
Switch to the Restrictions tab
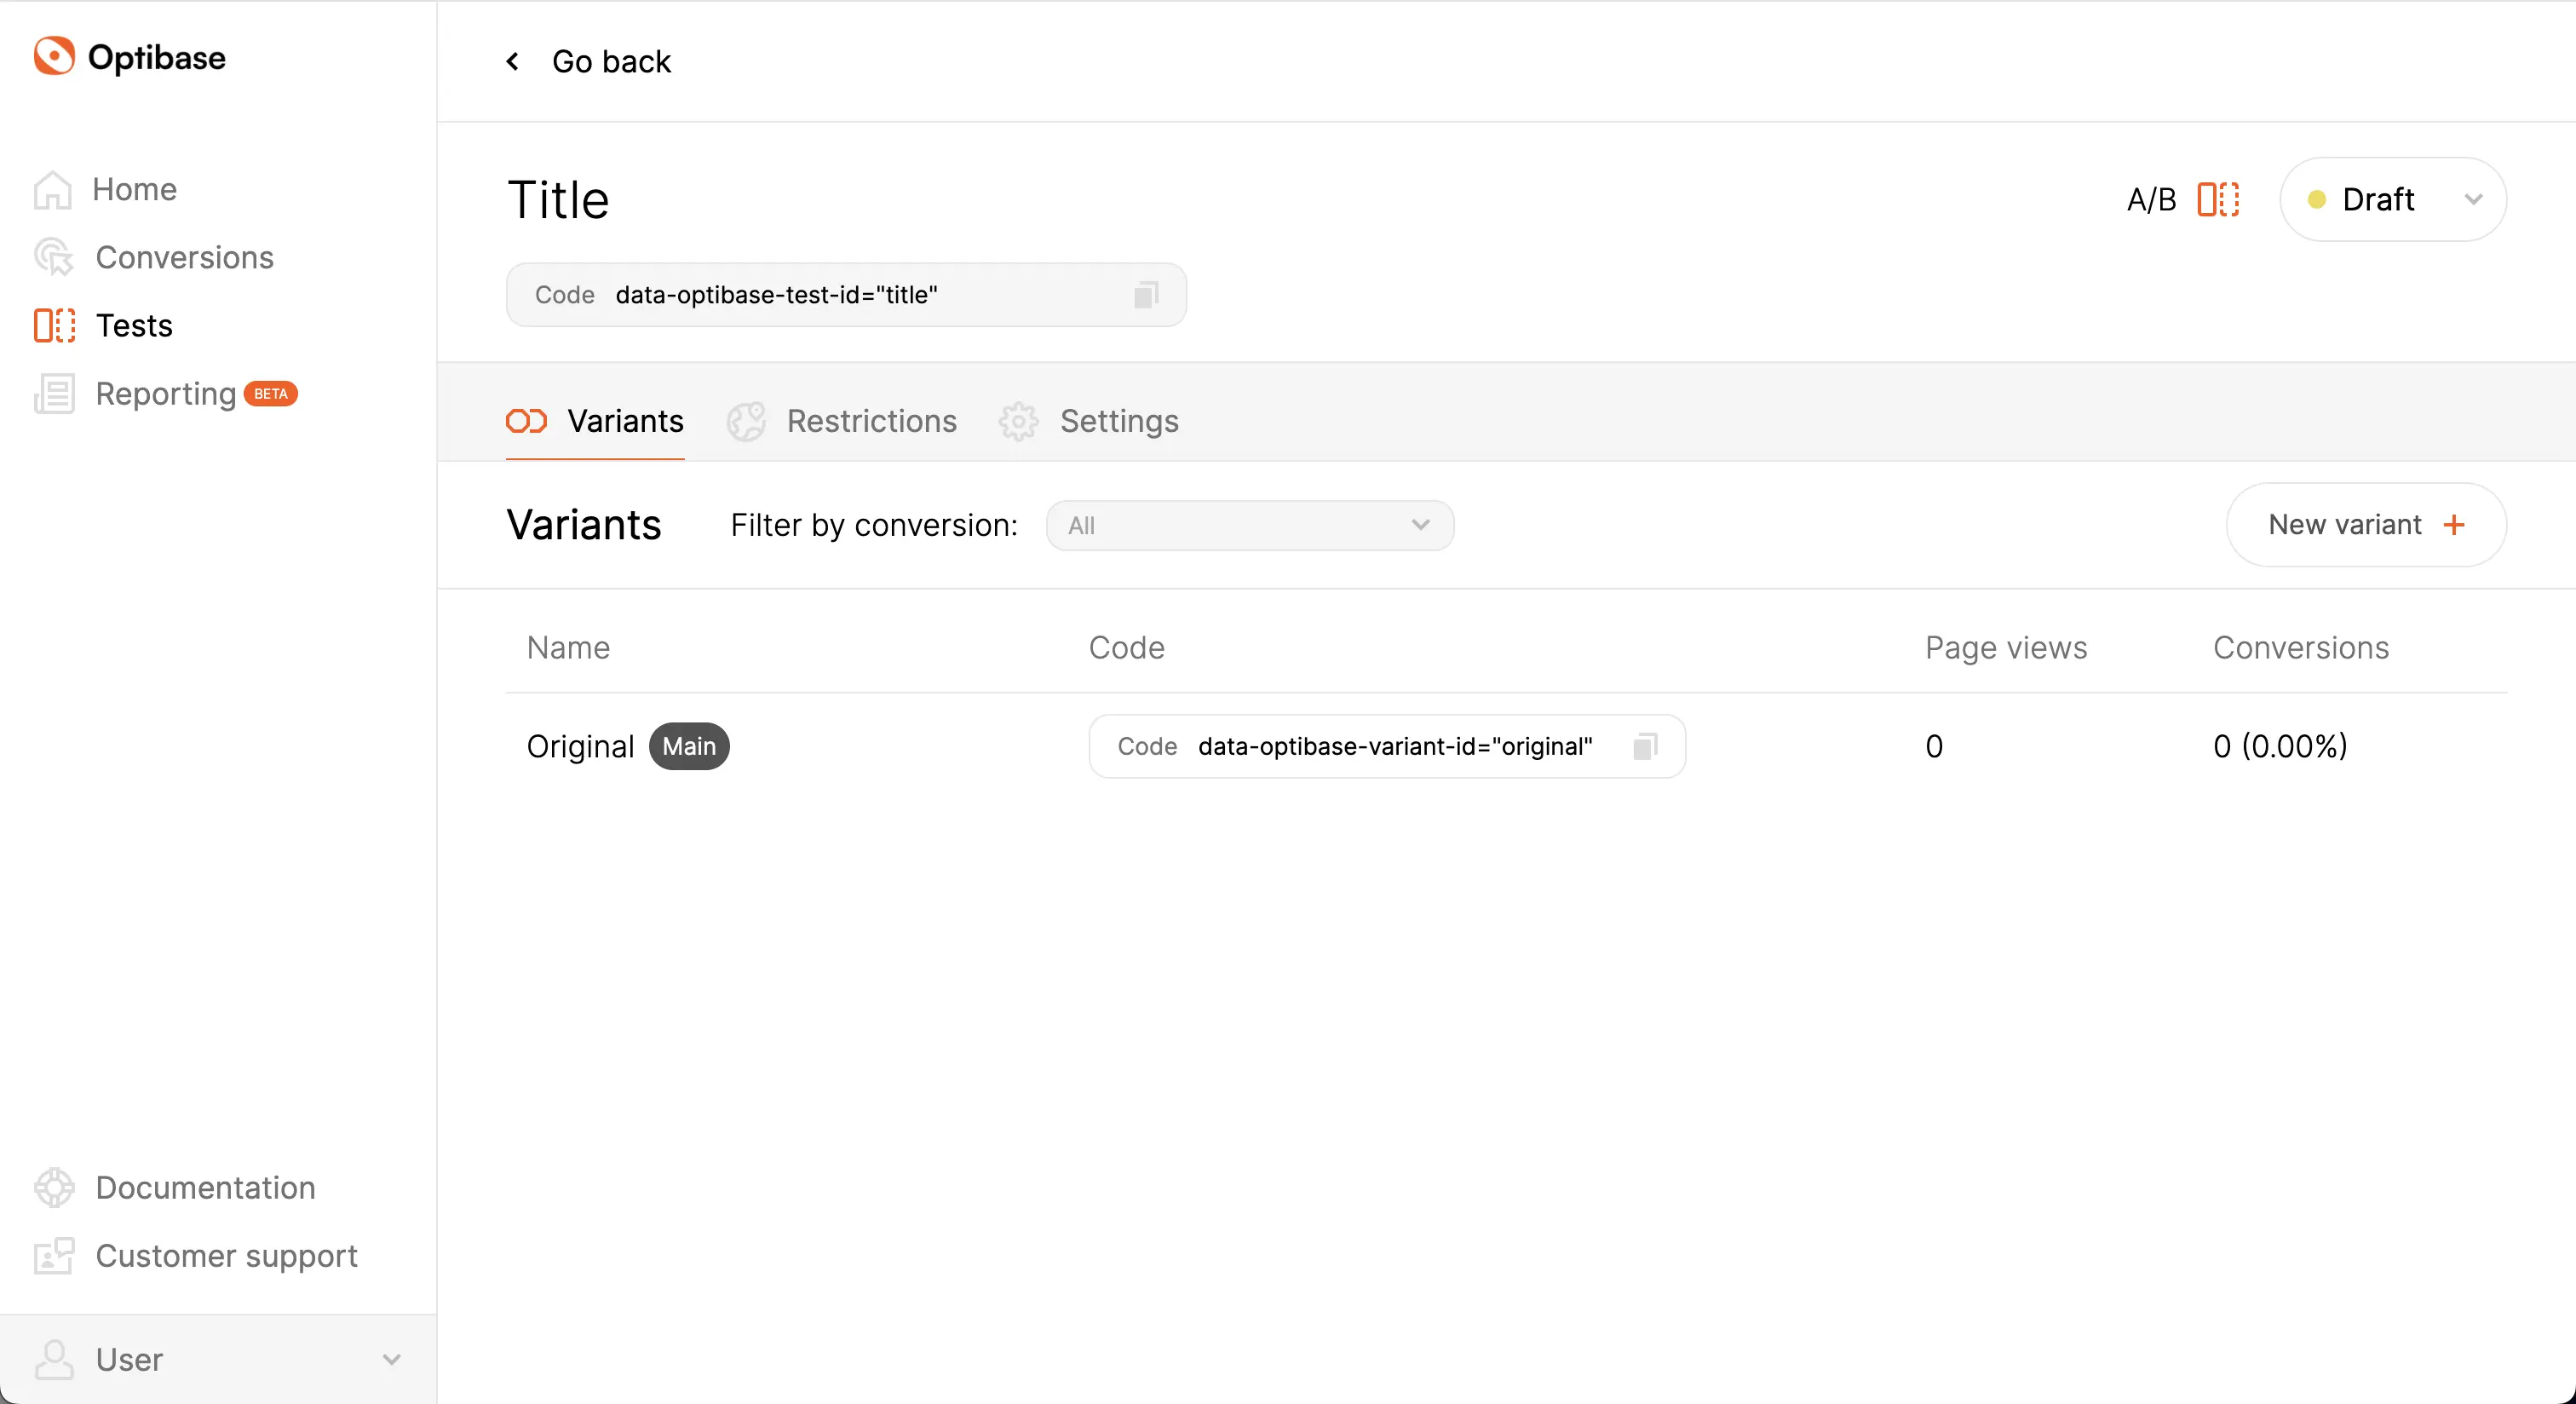point(871,421)
